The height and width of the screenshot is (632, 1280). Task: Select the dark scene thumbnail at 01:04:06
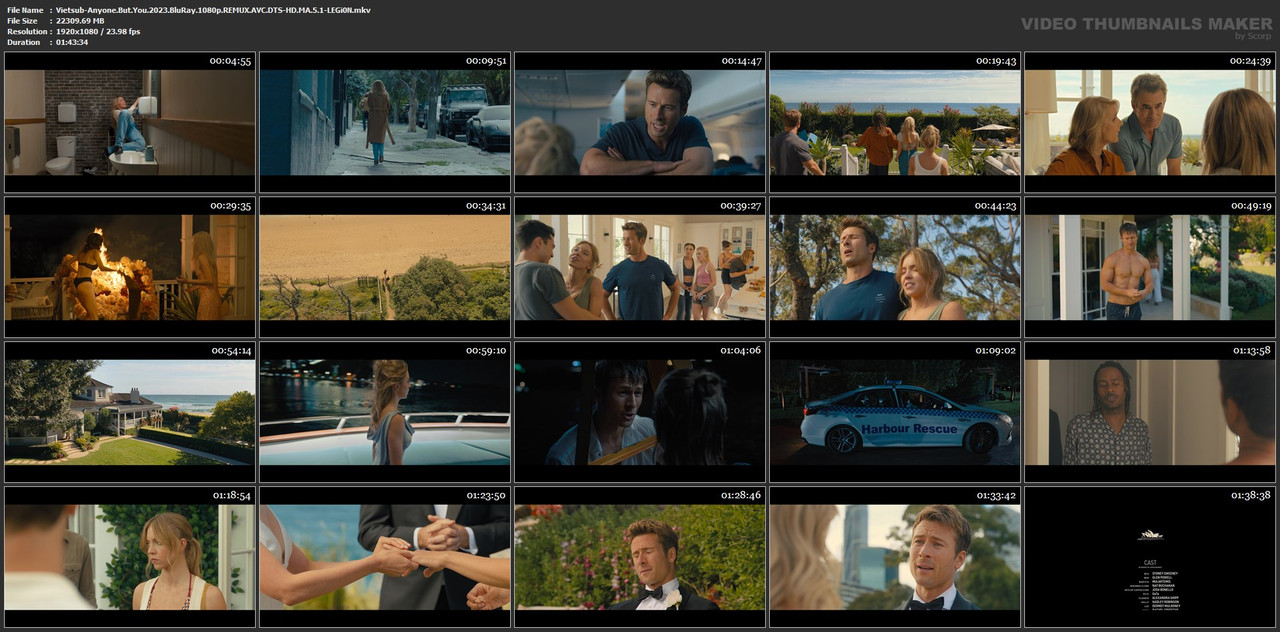point(640,412)
